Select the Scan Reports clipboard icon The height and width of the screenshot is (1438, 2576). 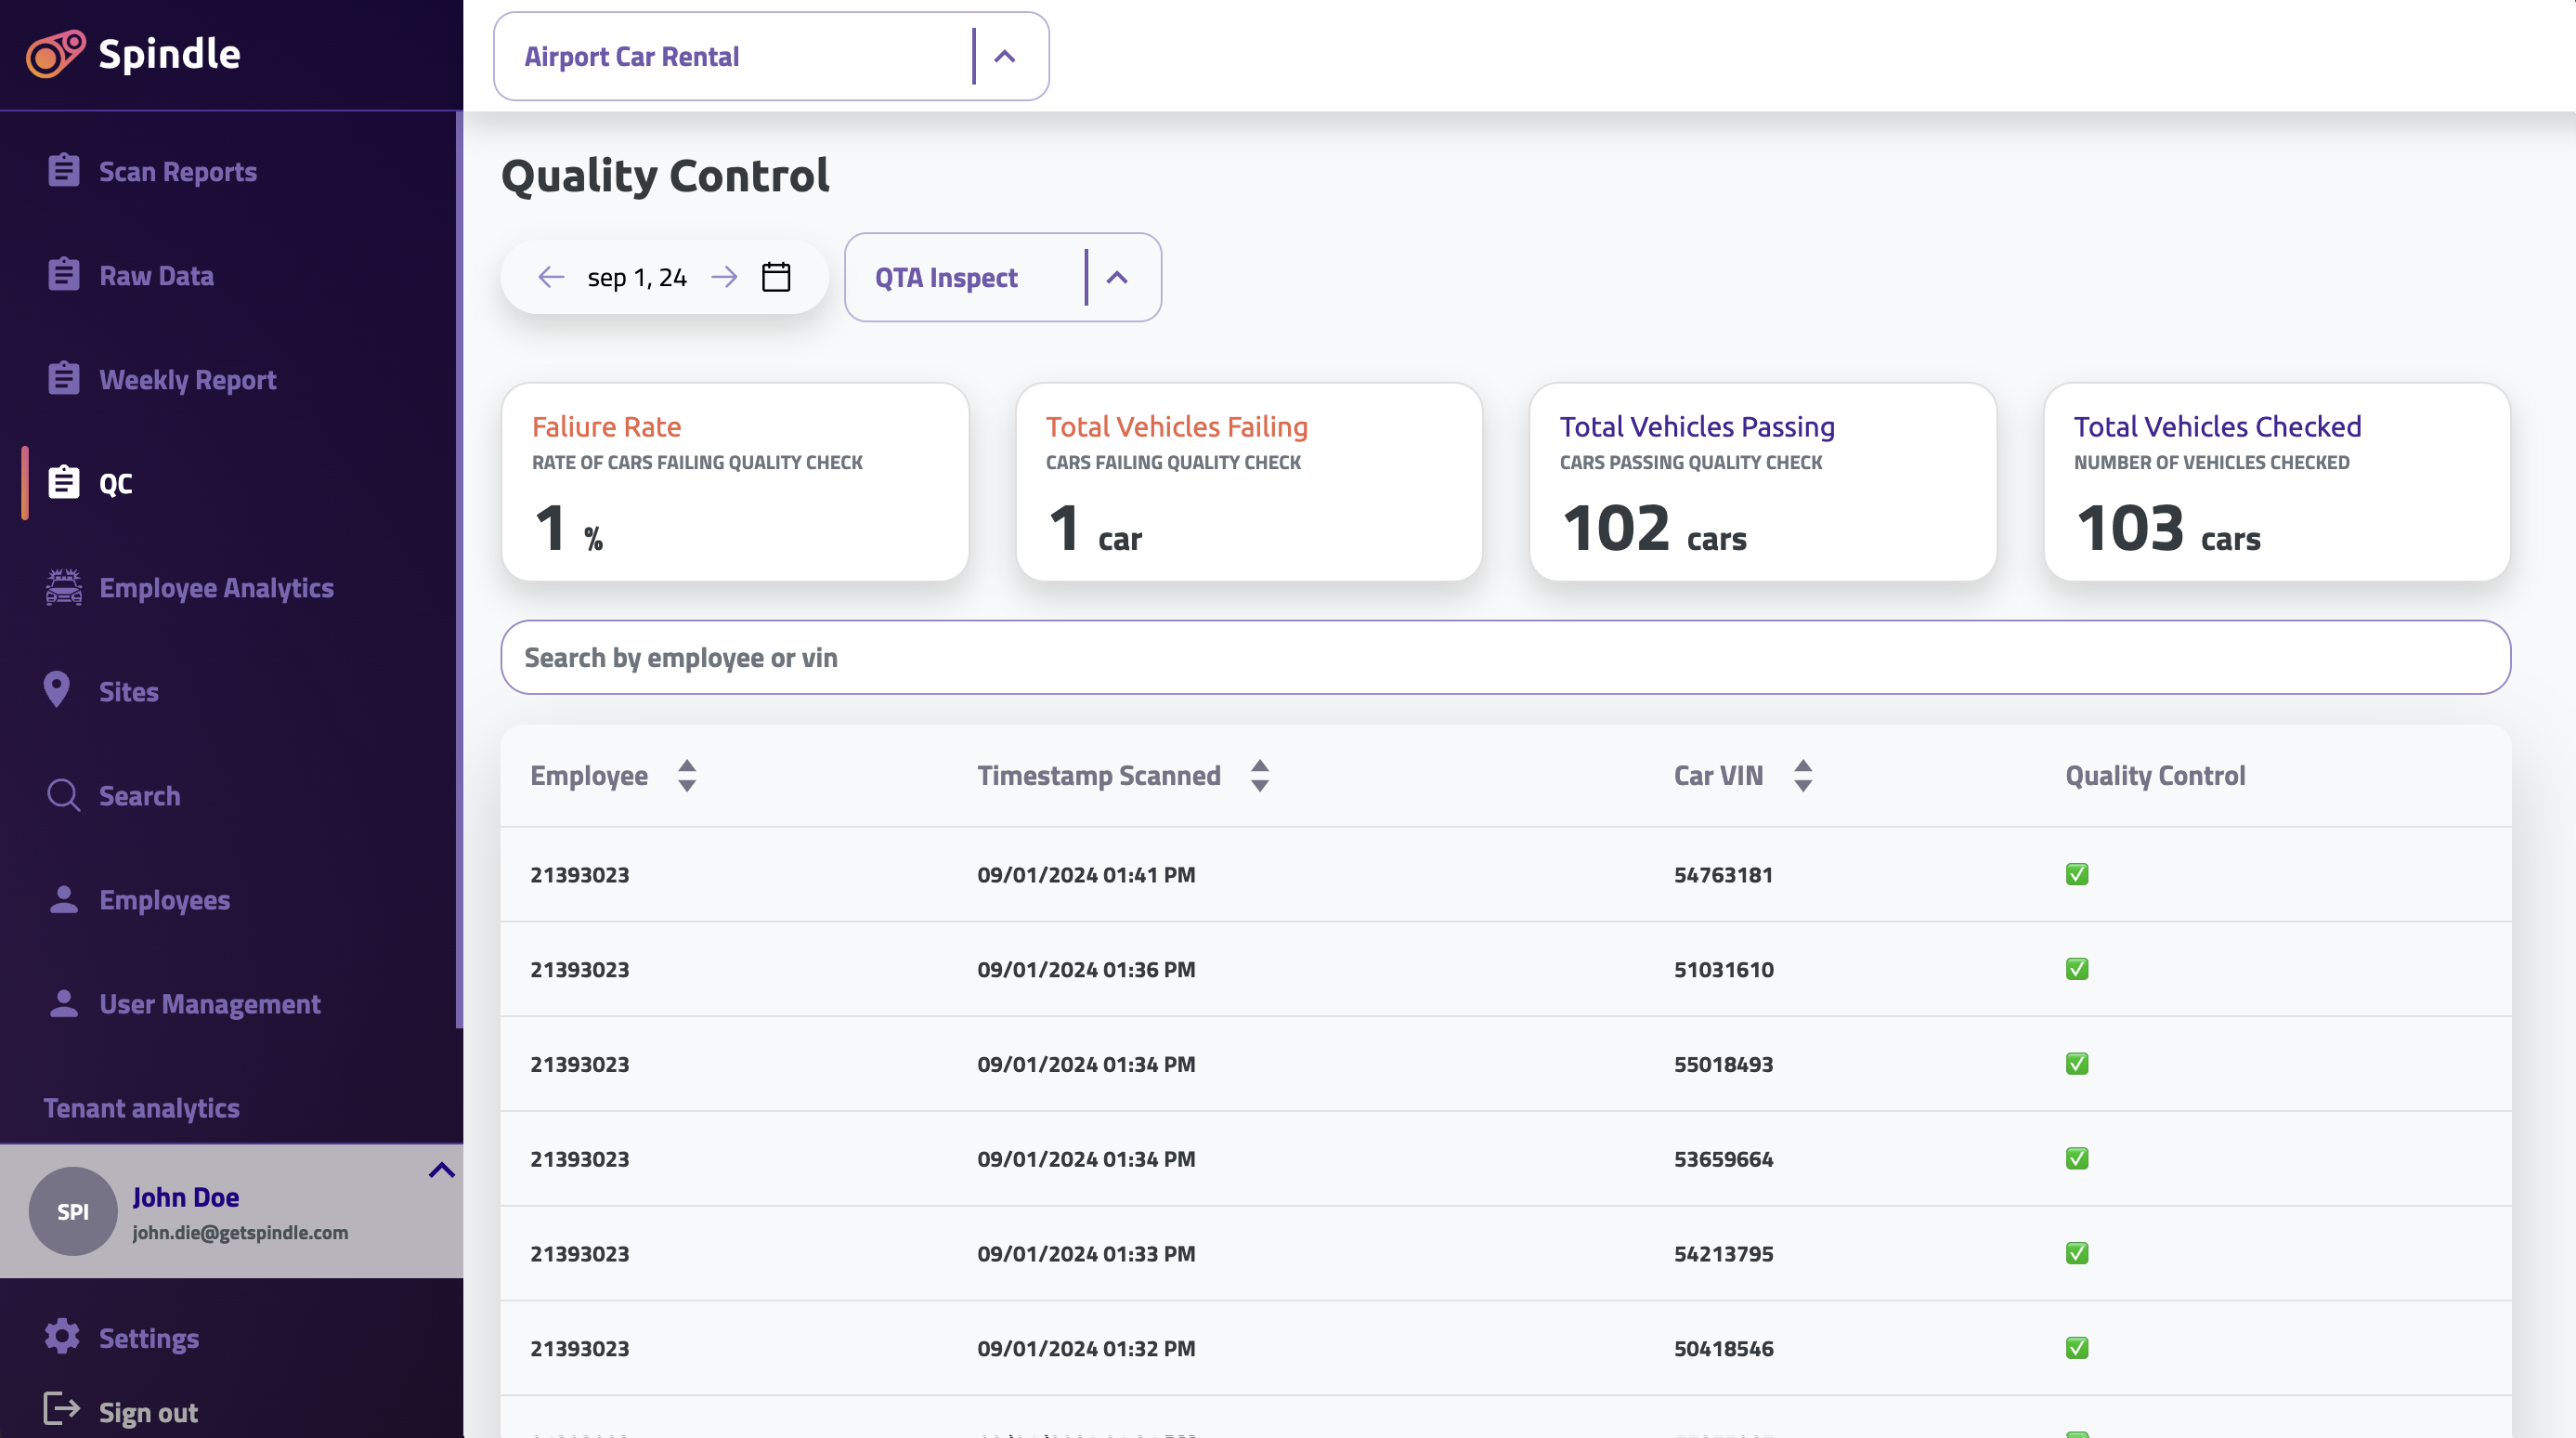[63, 170]
